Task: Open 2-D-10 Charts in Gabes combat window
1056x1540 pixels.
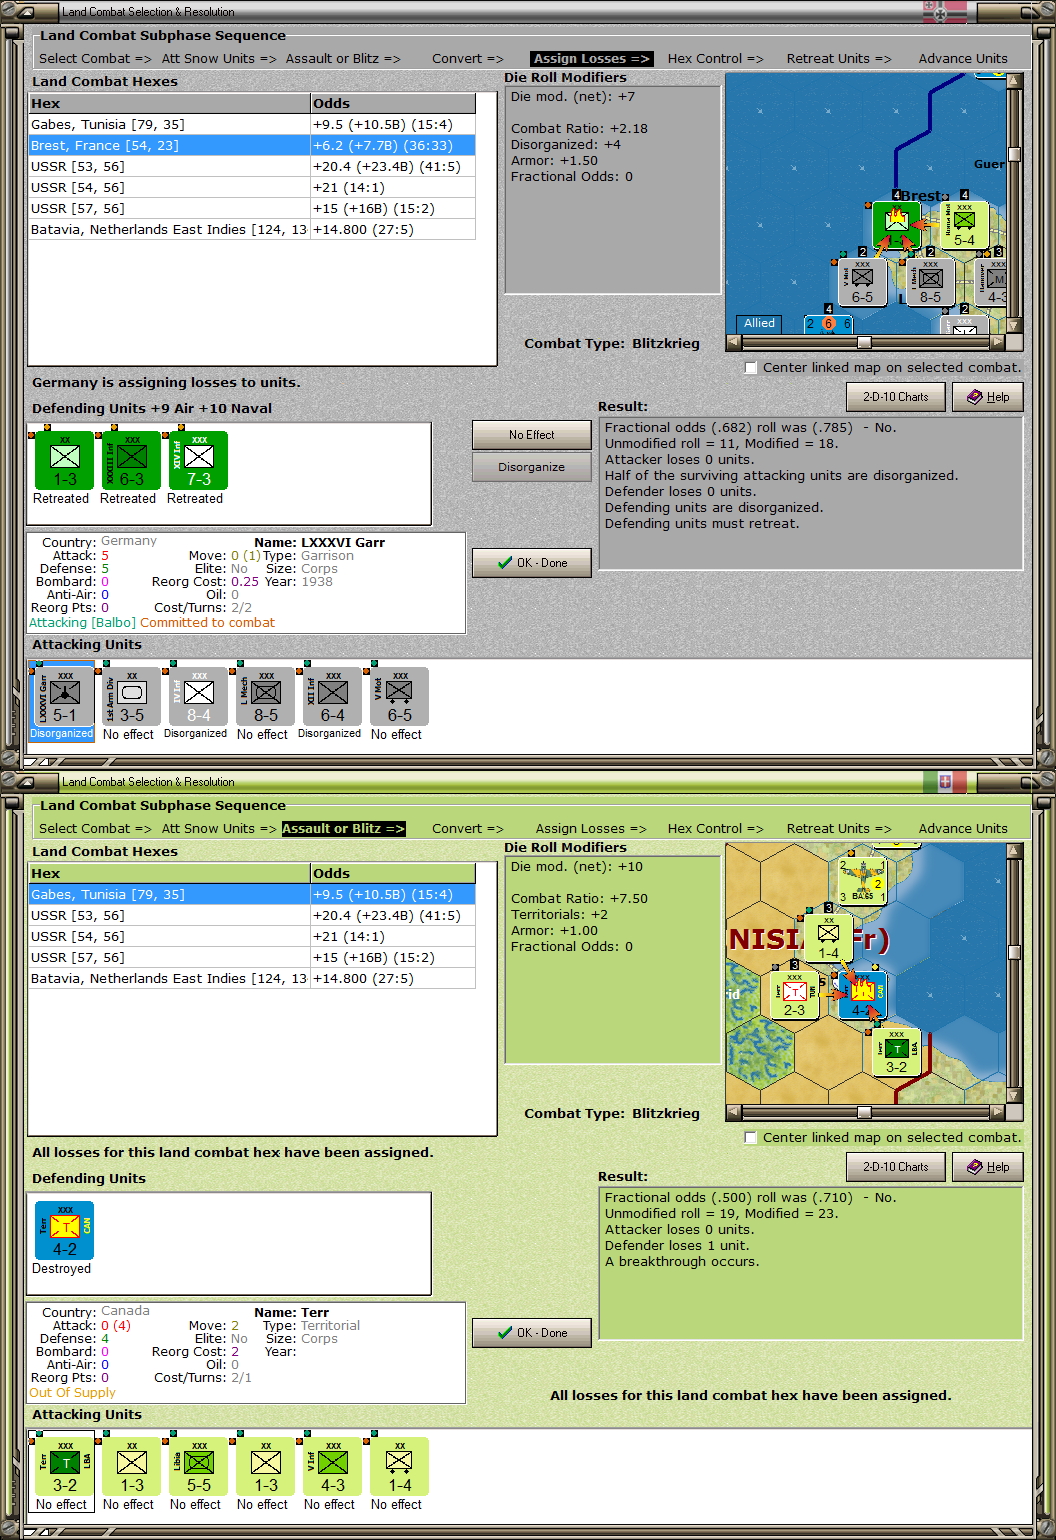Action: [895, 1167]
